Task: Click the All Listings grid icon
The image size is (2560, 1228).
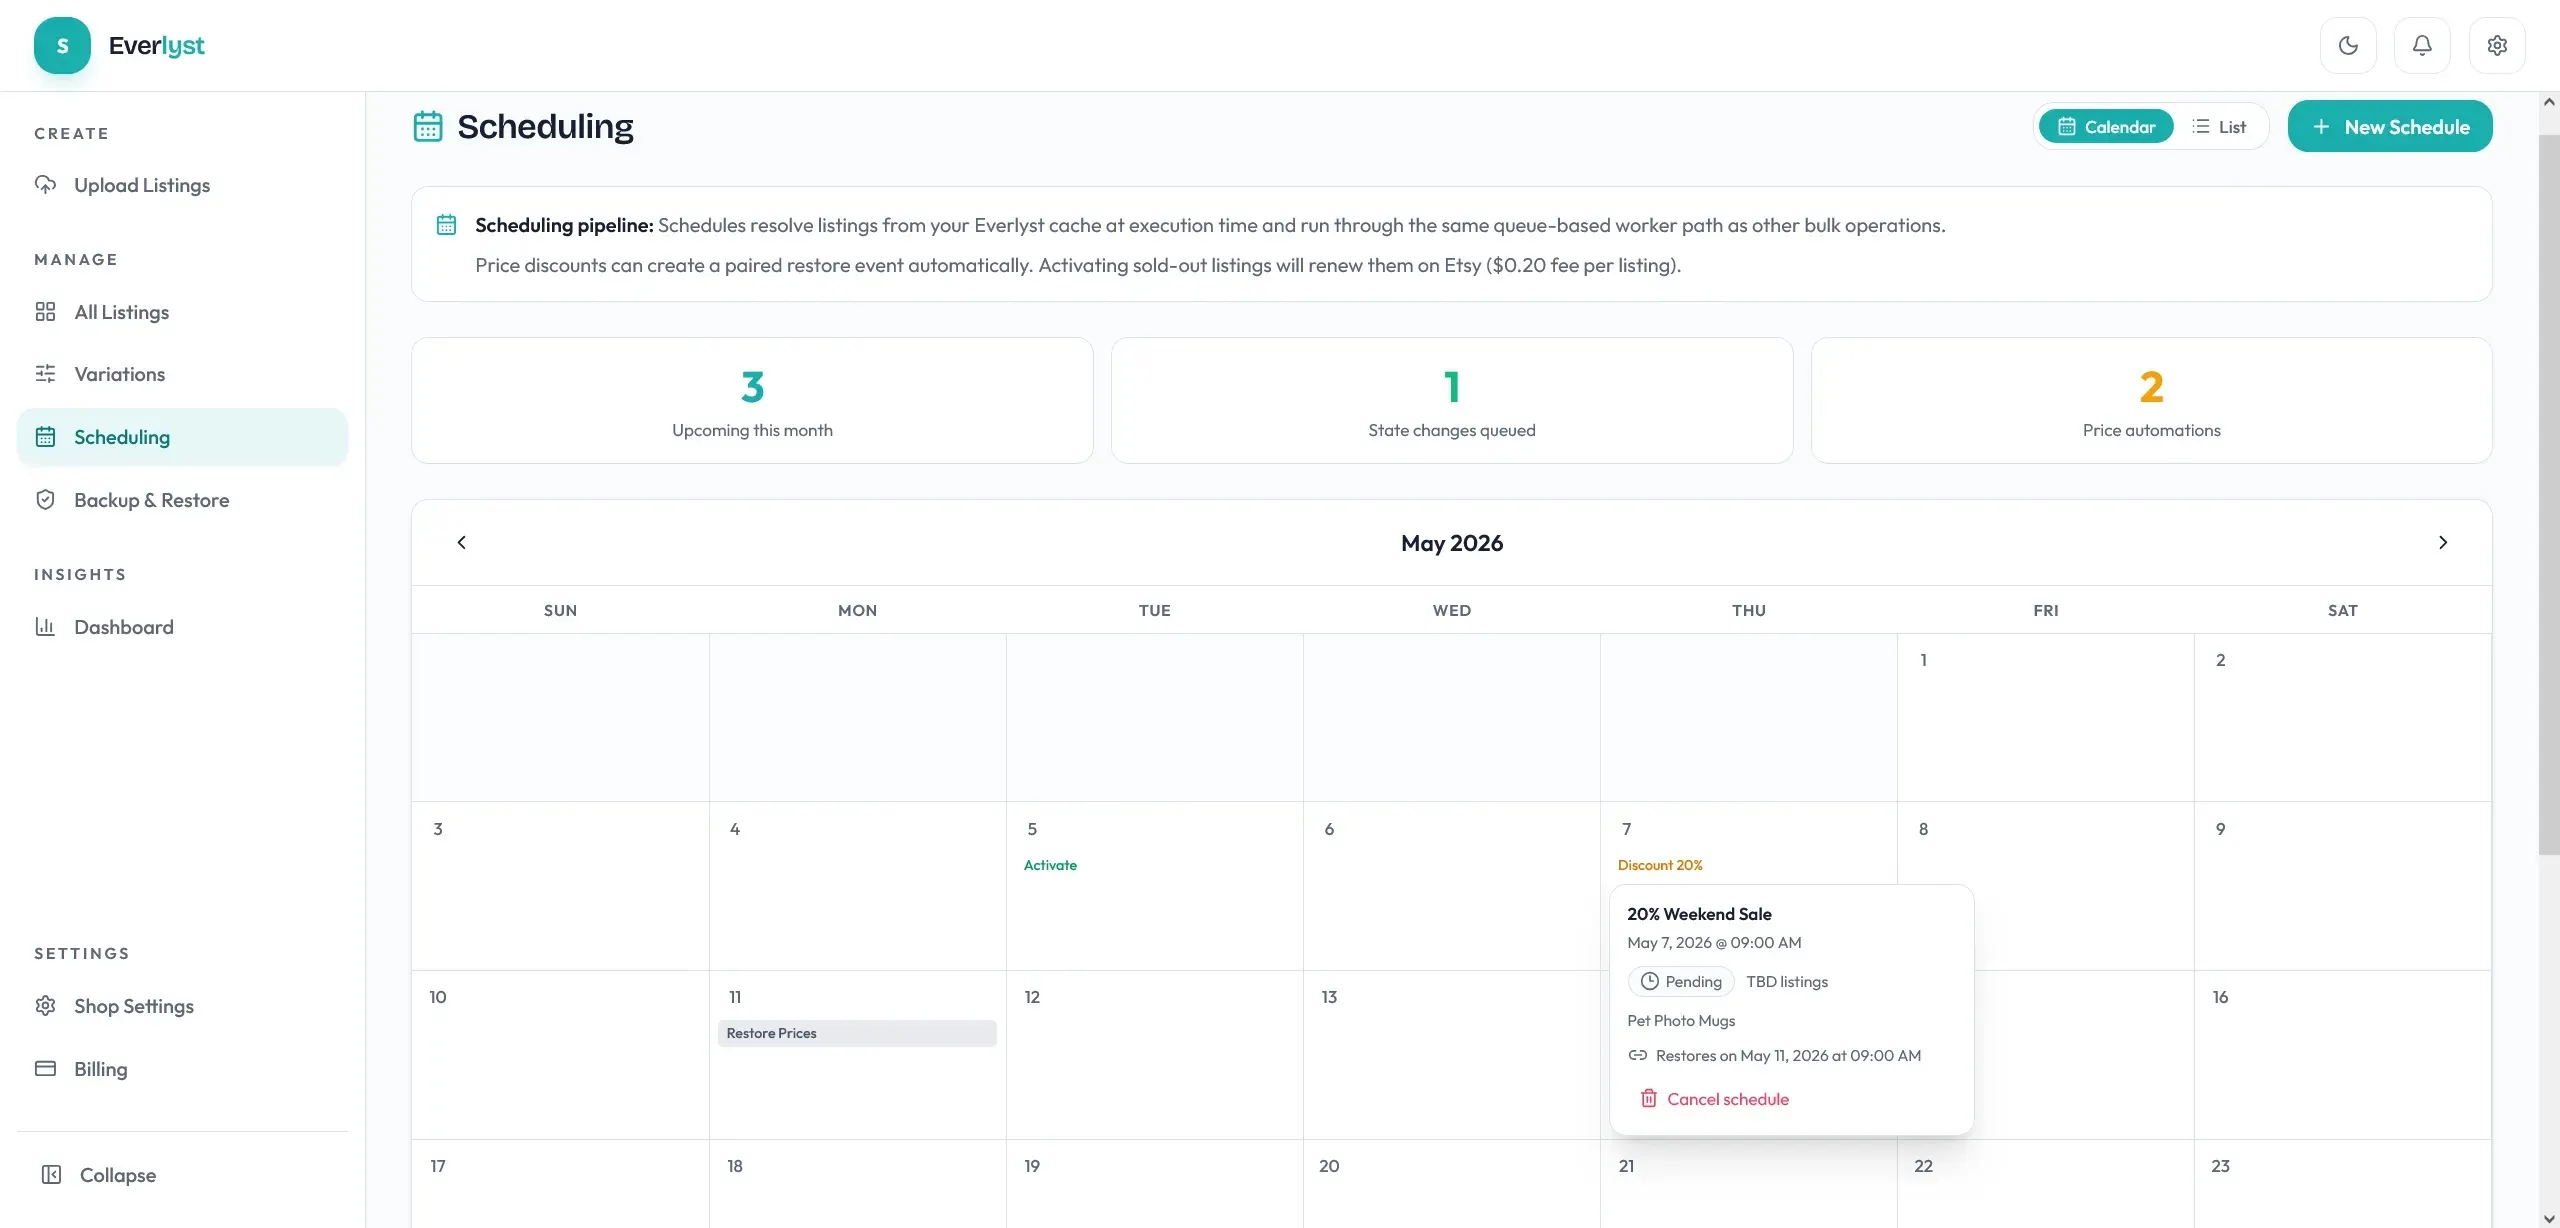Action: 45,312
